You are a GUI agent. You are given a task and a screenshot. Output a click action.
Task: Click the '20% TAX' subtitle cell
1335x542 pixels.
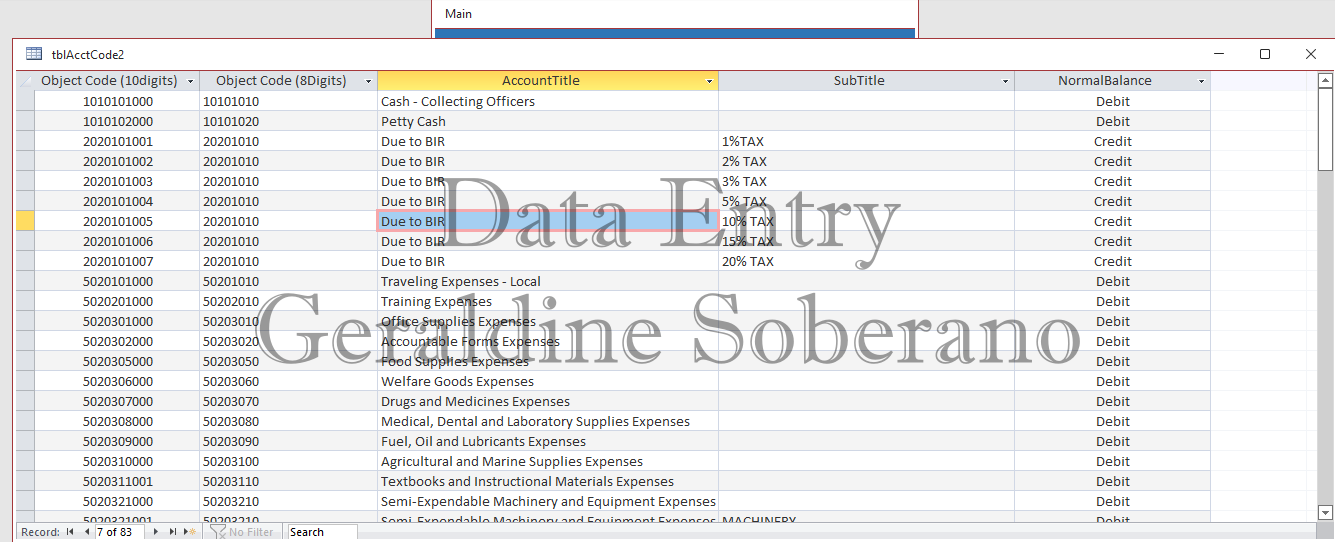click(x=866, y=261)
